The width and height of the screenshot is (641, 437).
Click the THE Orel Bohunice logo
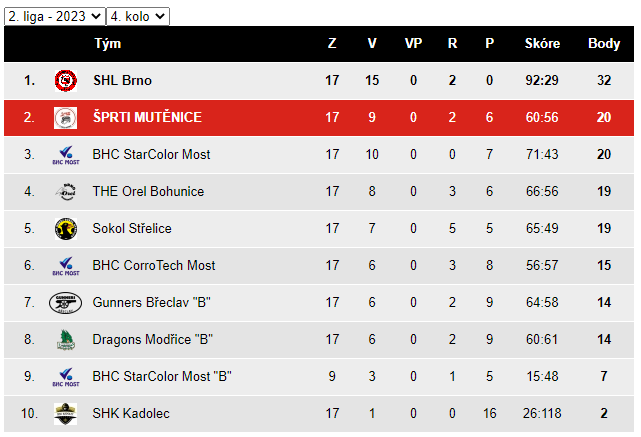pyautogui.click(x=66, y=192)
